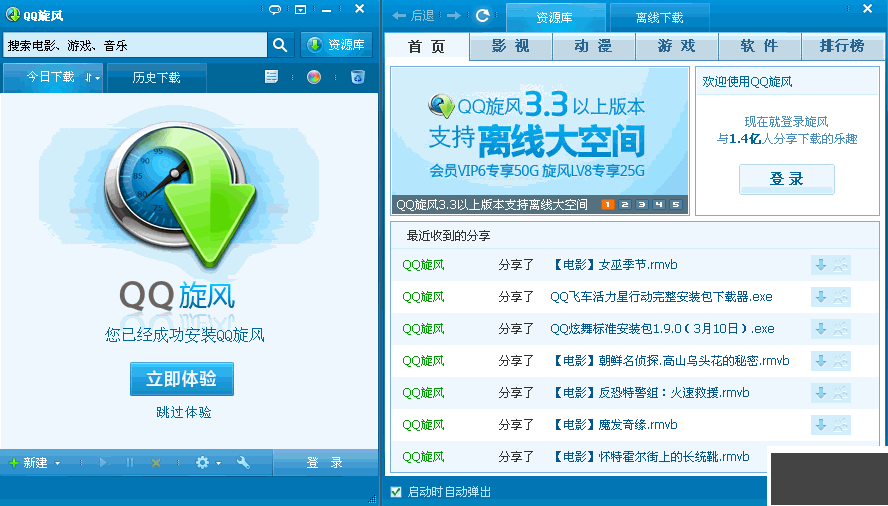Share 反恐特警组 movie with friends icon

pos(841,393)
